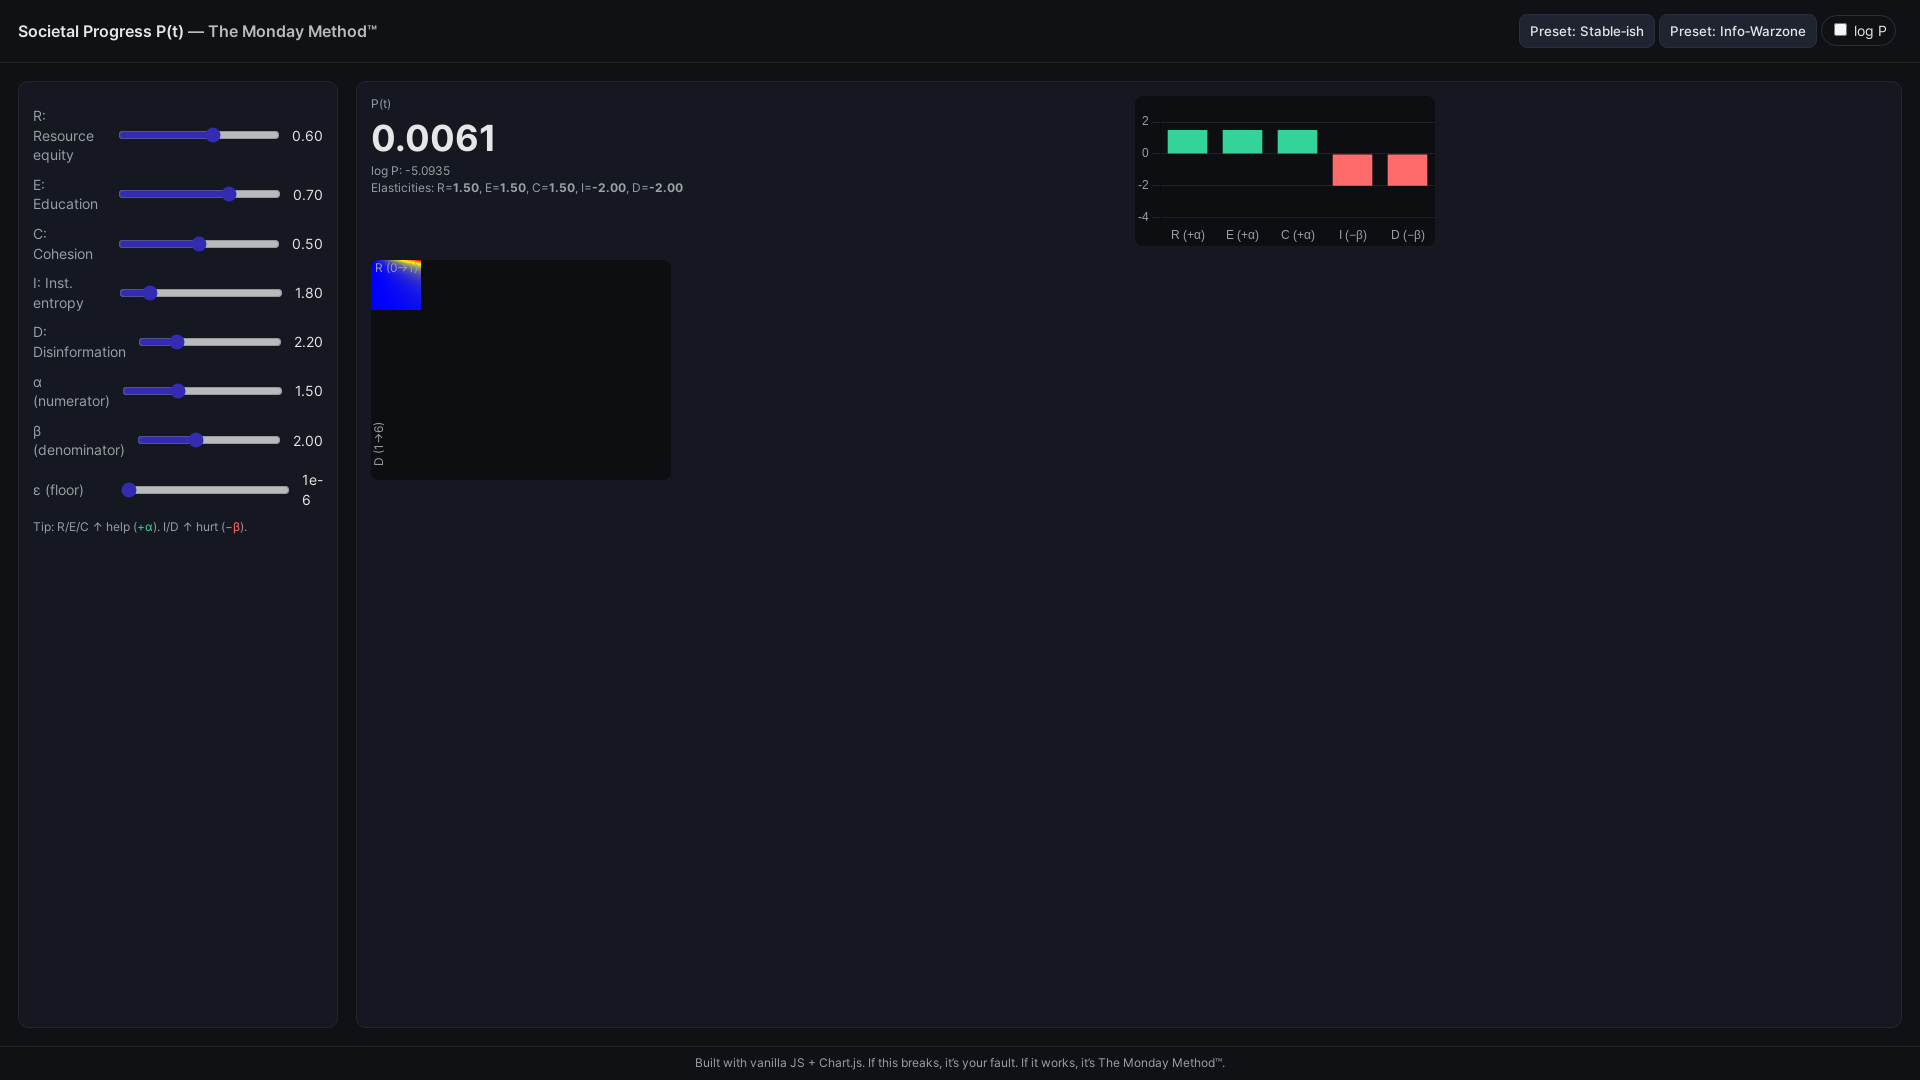
Task: Click the log P: -5.0935 readout
Action: pos(410,171)
